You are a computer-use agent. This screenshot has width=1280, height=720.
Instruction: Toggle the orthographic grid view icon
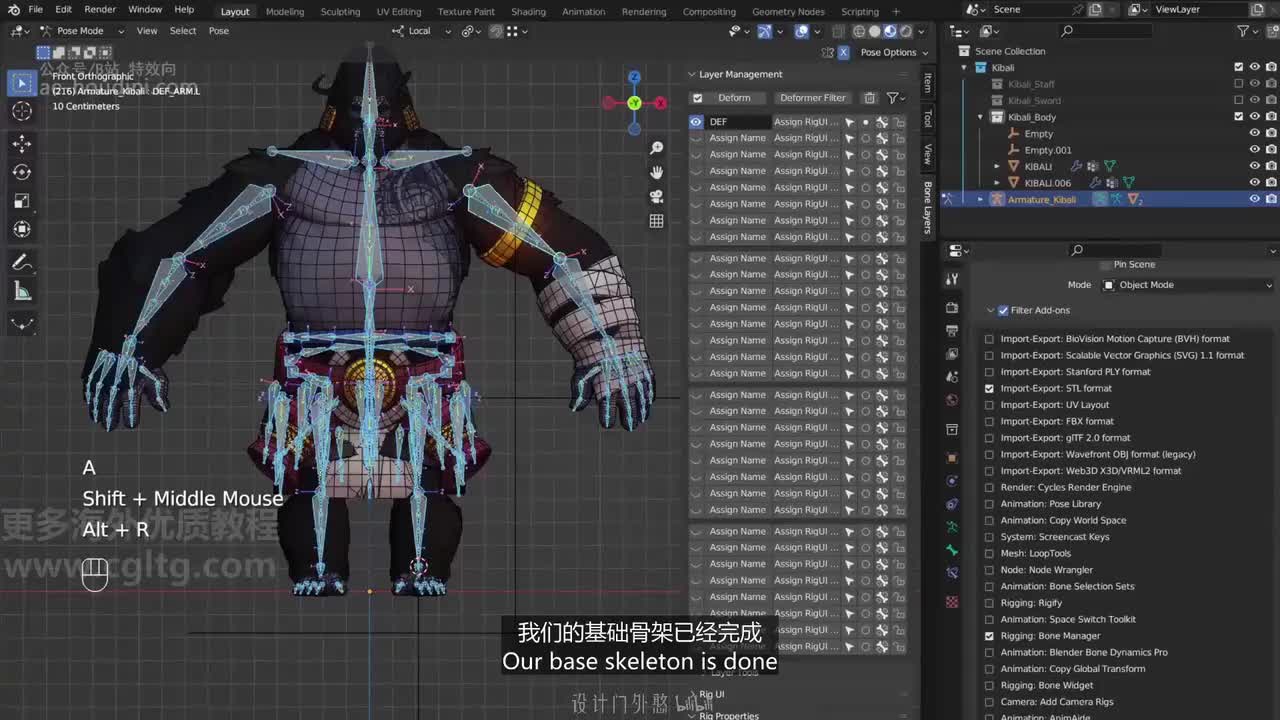click(656, 221)
